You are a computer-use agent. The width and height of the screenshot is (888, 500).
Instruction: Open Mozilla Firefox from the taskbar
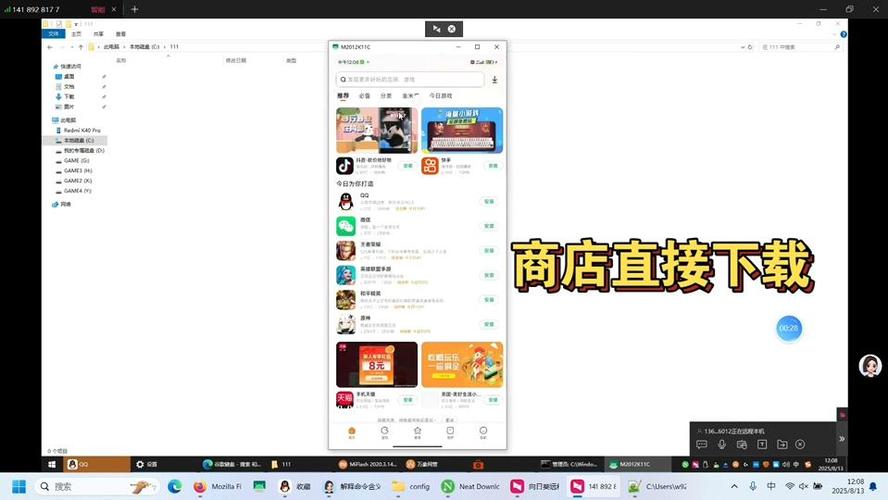tap(217, 486)
